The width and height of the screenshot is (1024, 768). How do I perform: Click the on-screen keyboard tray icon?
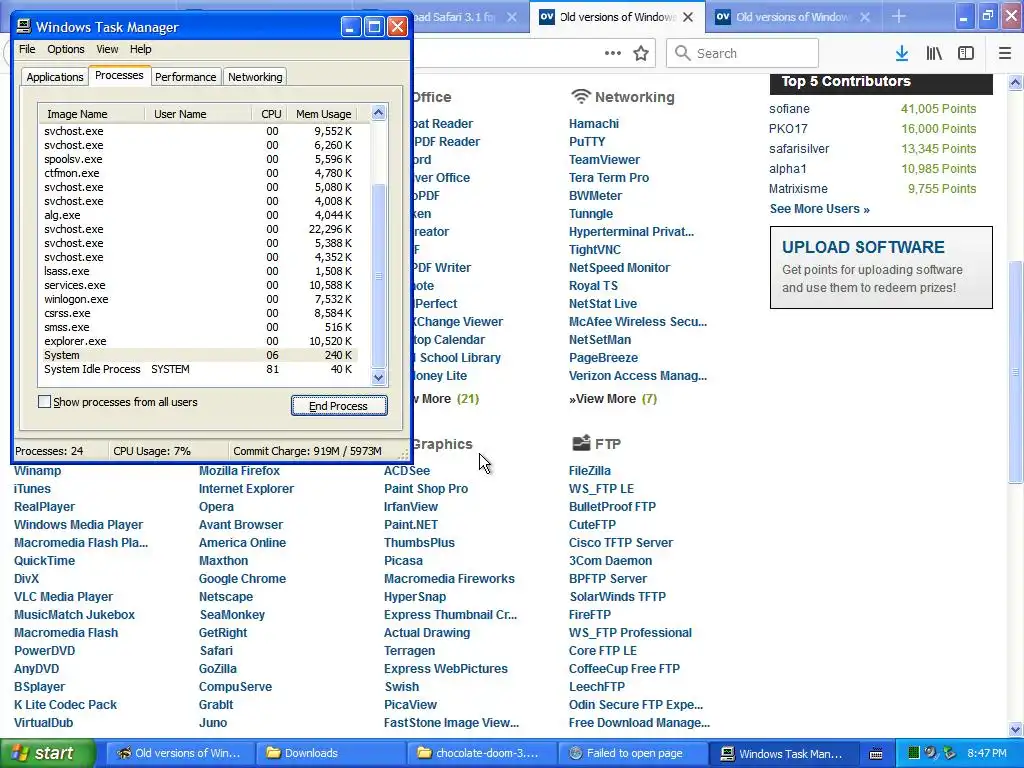point(876,754)
